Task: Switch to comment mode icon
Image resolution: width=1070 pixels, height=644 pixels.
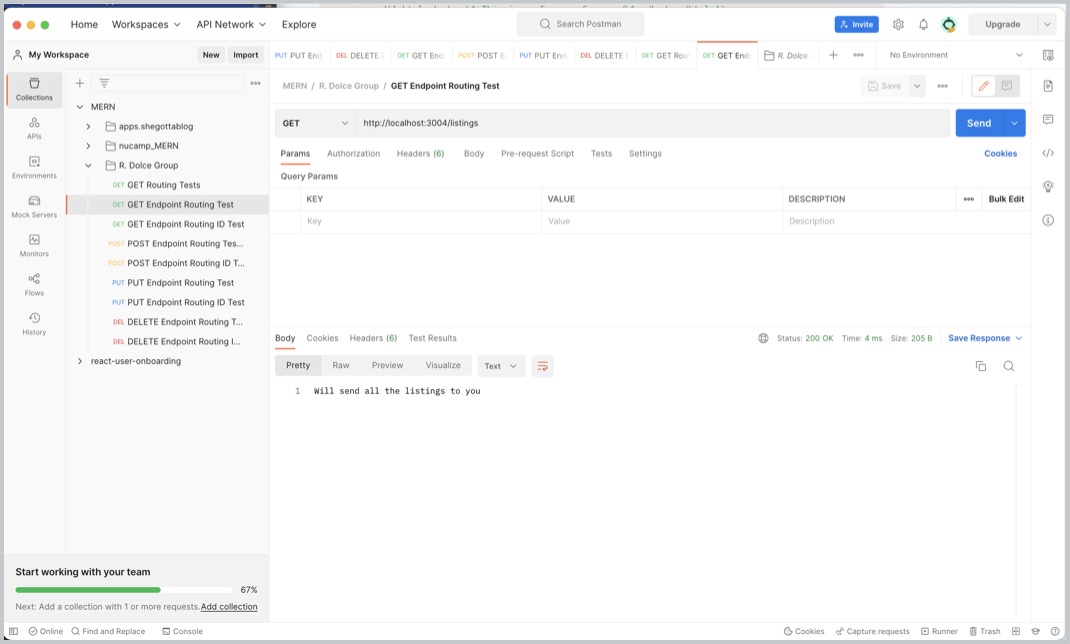Action: coord(1007,86)
